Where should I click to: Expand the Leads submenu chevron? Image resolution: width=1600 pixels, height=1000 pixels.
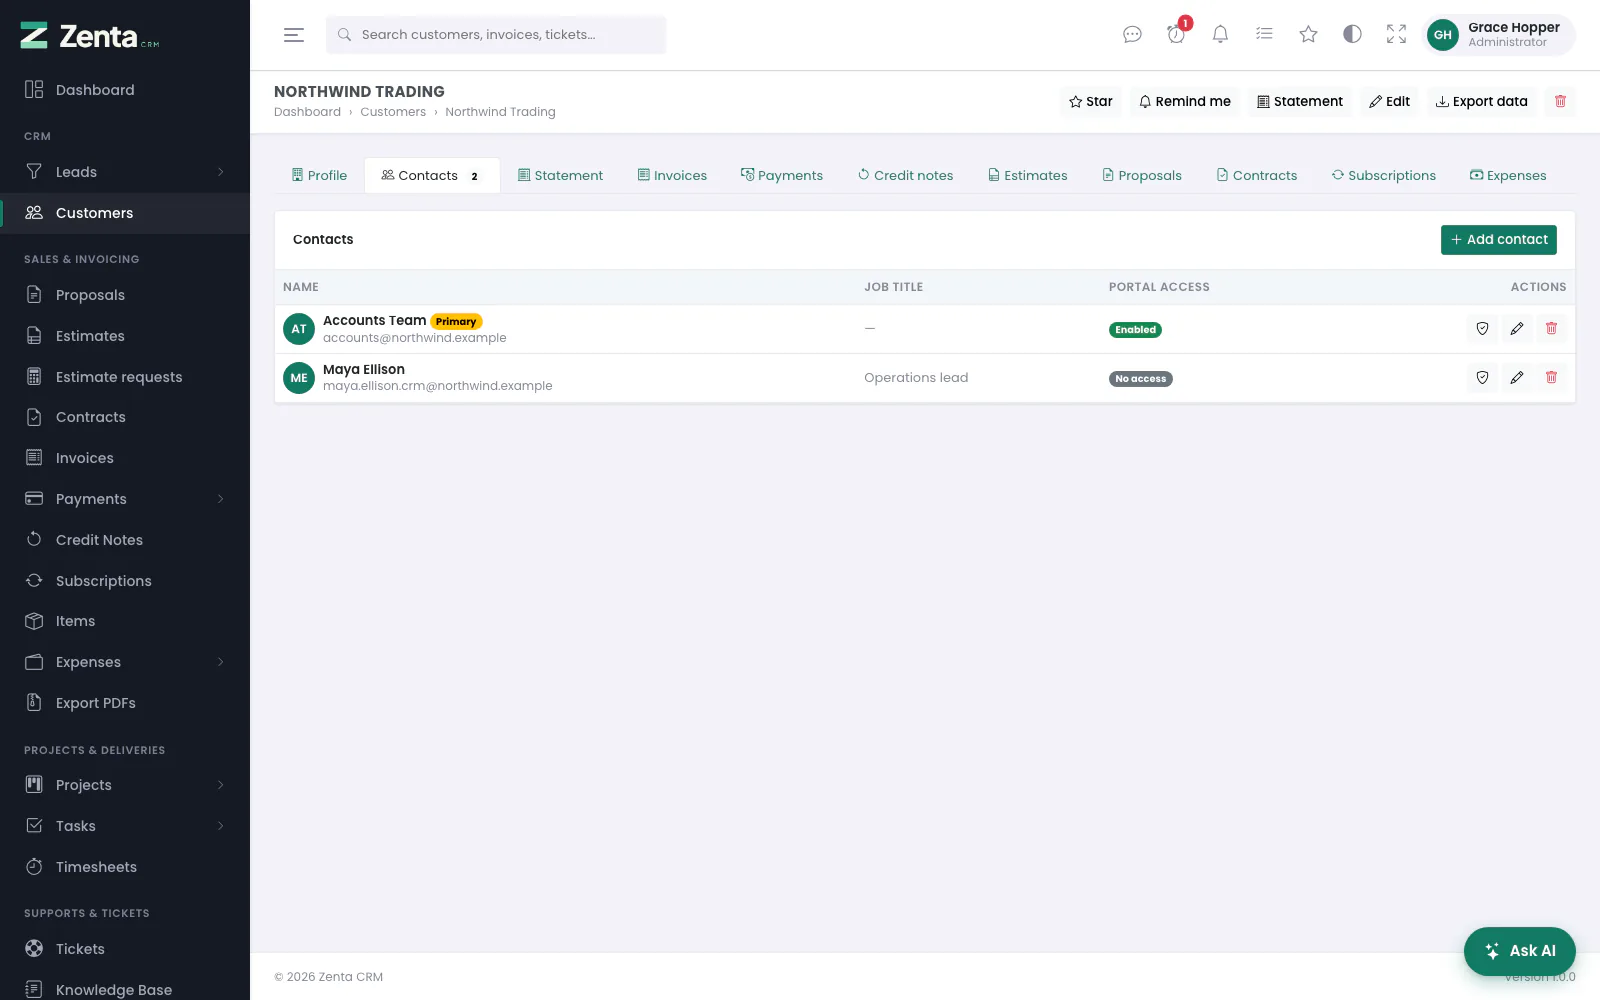[x=221, y=172]
